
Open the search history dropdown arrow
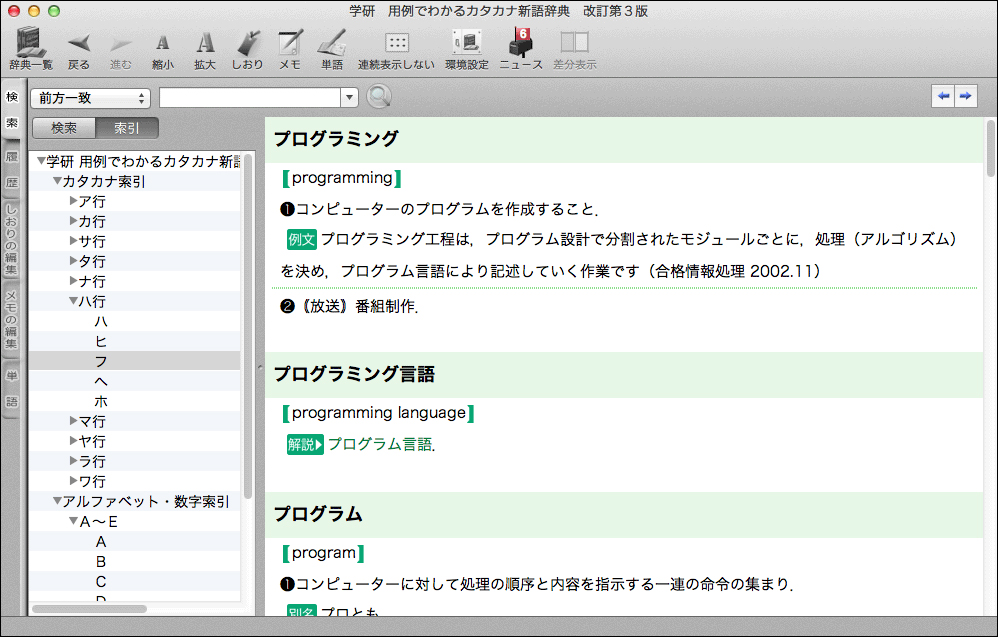[349, 98]
